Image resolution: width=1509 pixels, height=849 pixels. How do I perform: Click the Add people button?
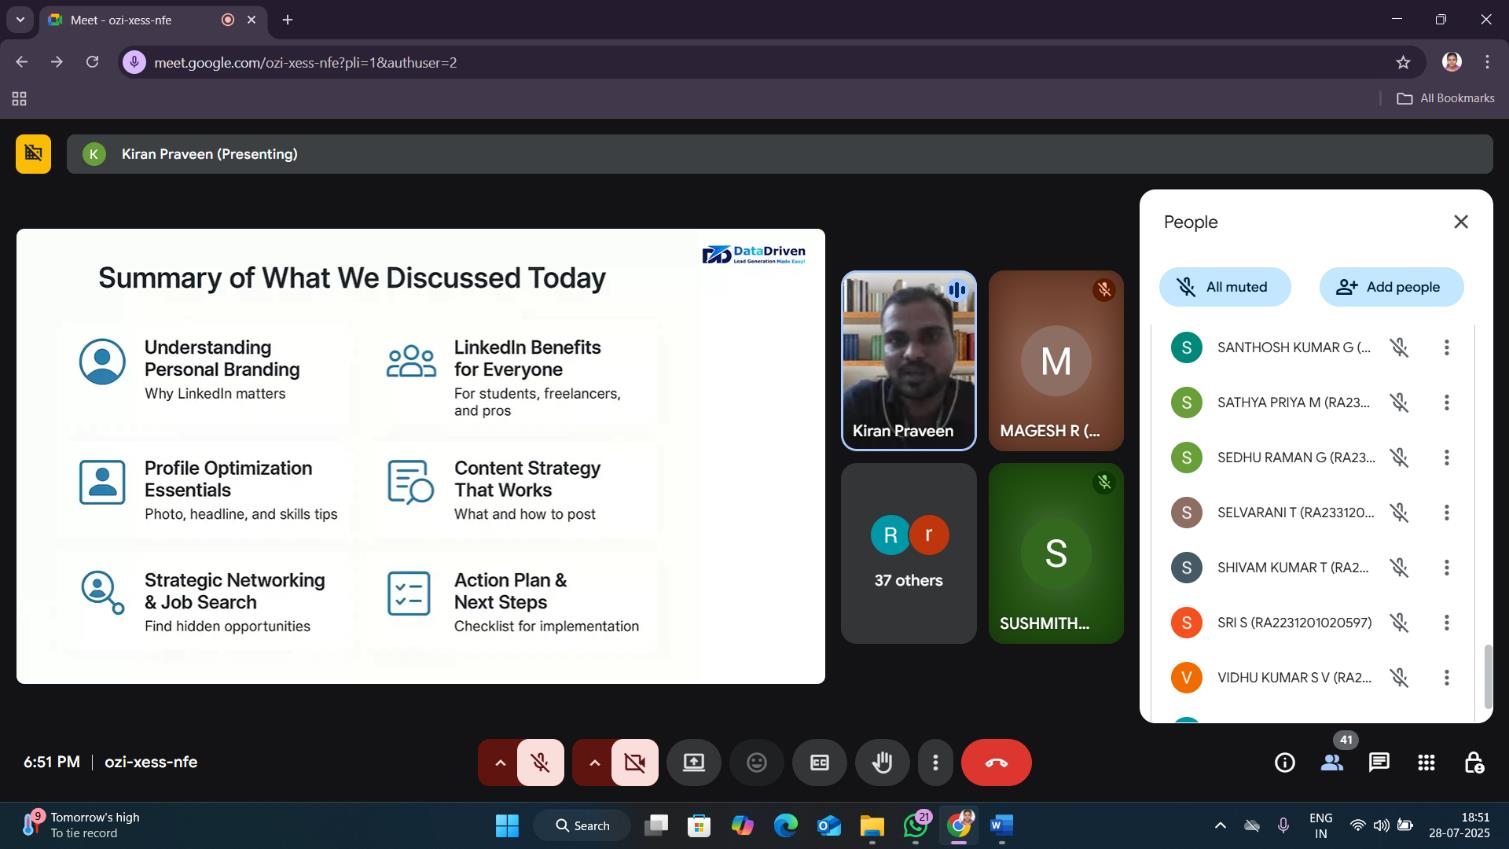[1390, 287]
